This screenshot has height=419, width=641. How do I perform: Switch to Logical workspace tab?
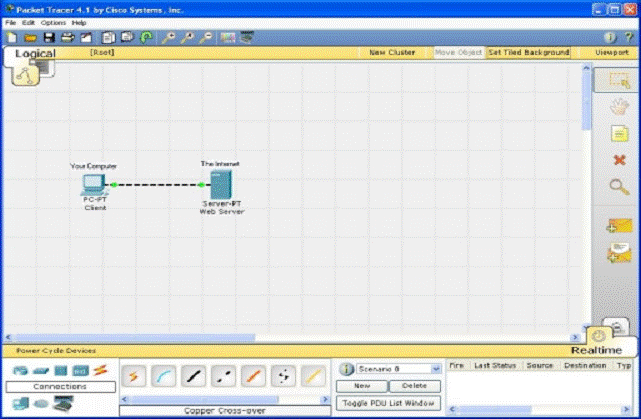coord(35,54)
